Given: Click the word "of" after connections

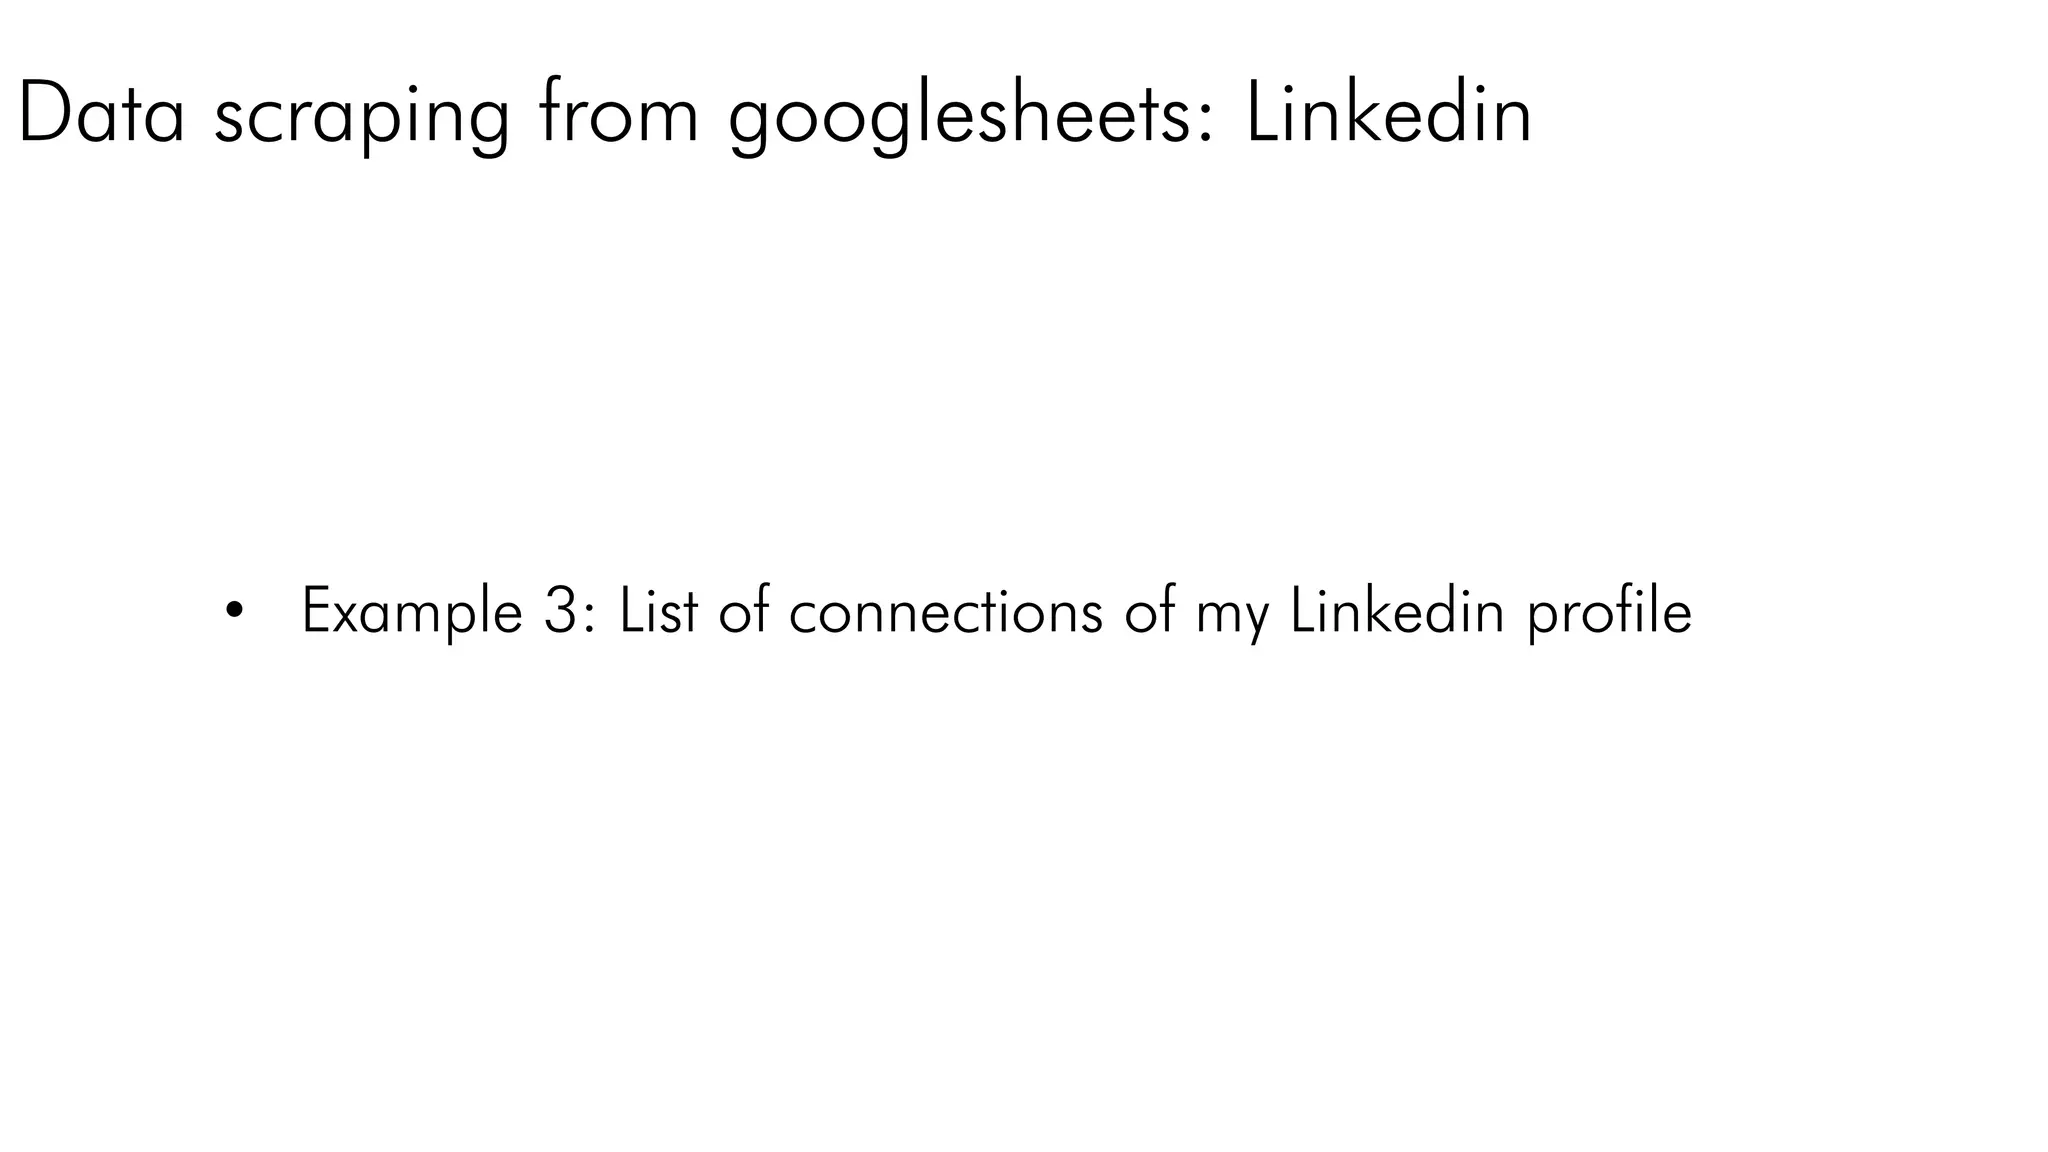Looking at the screenshot, I should 1149,610.
